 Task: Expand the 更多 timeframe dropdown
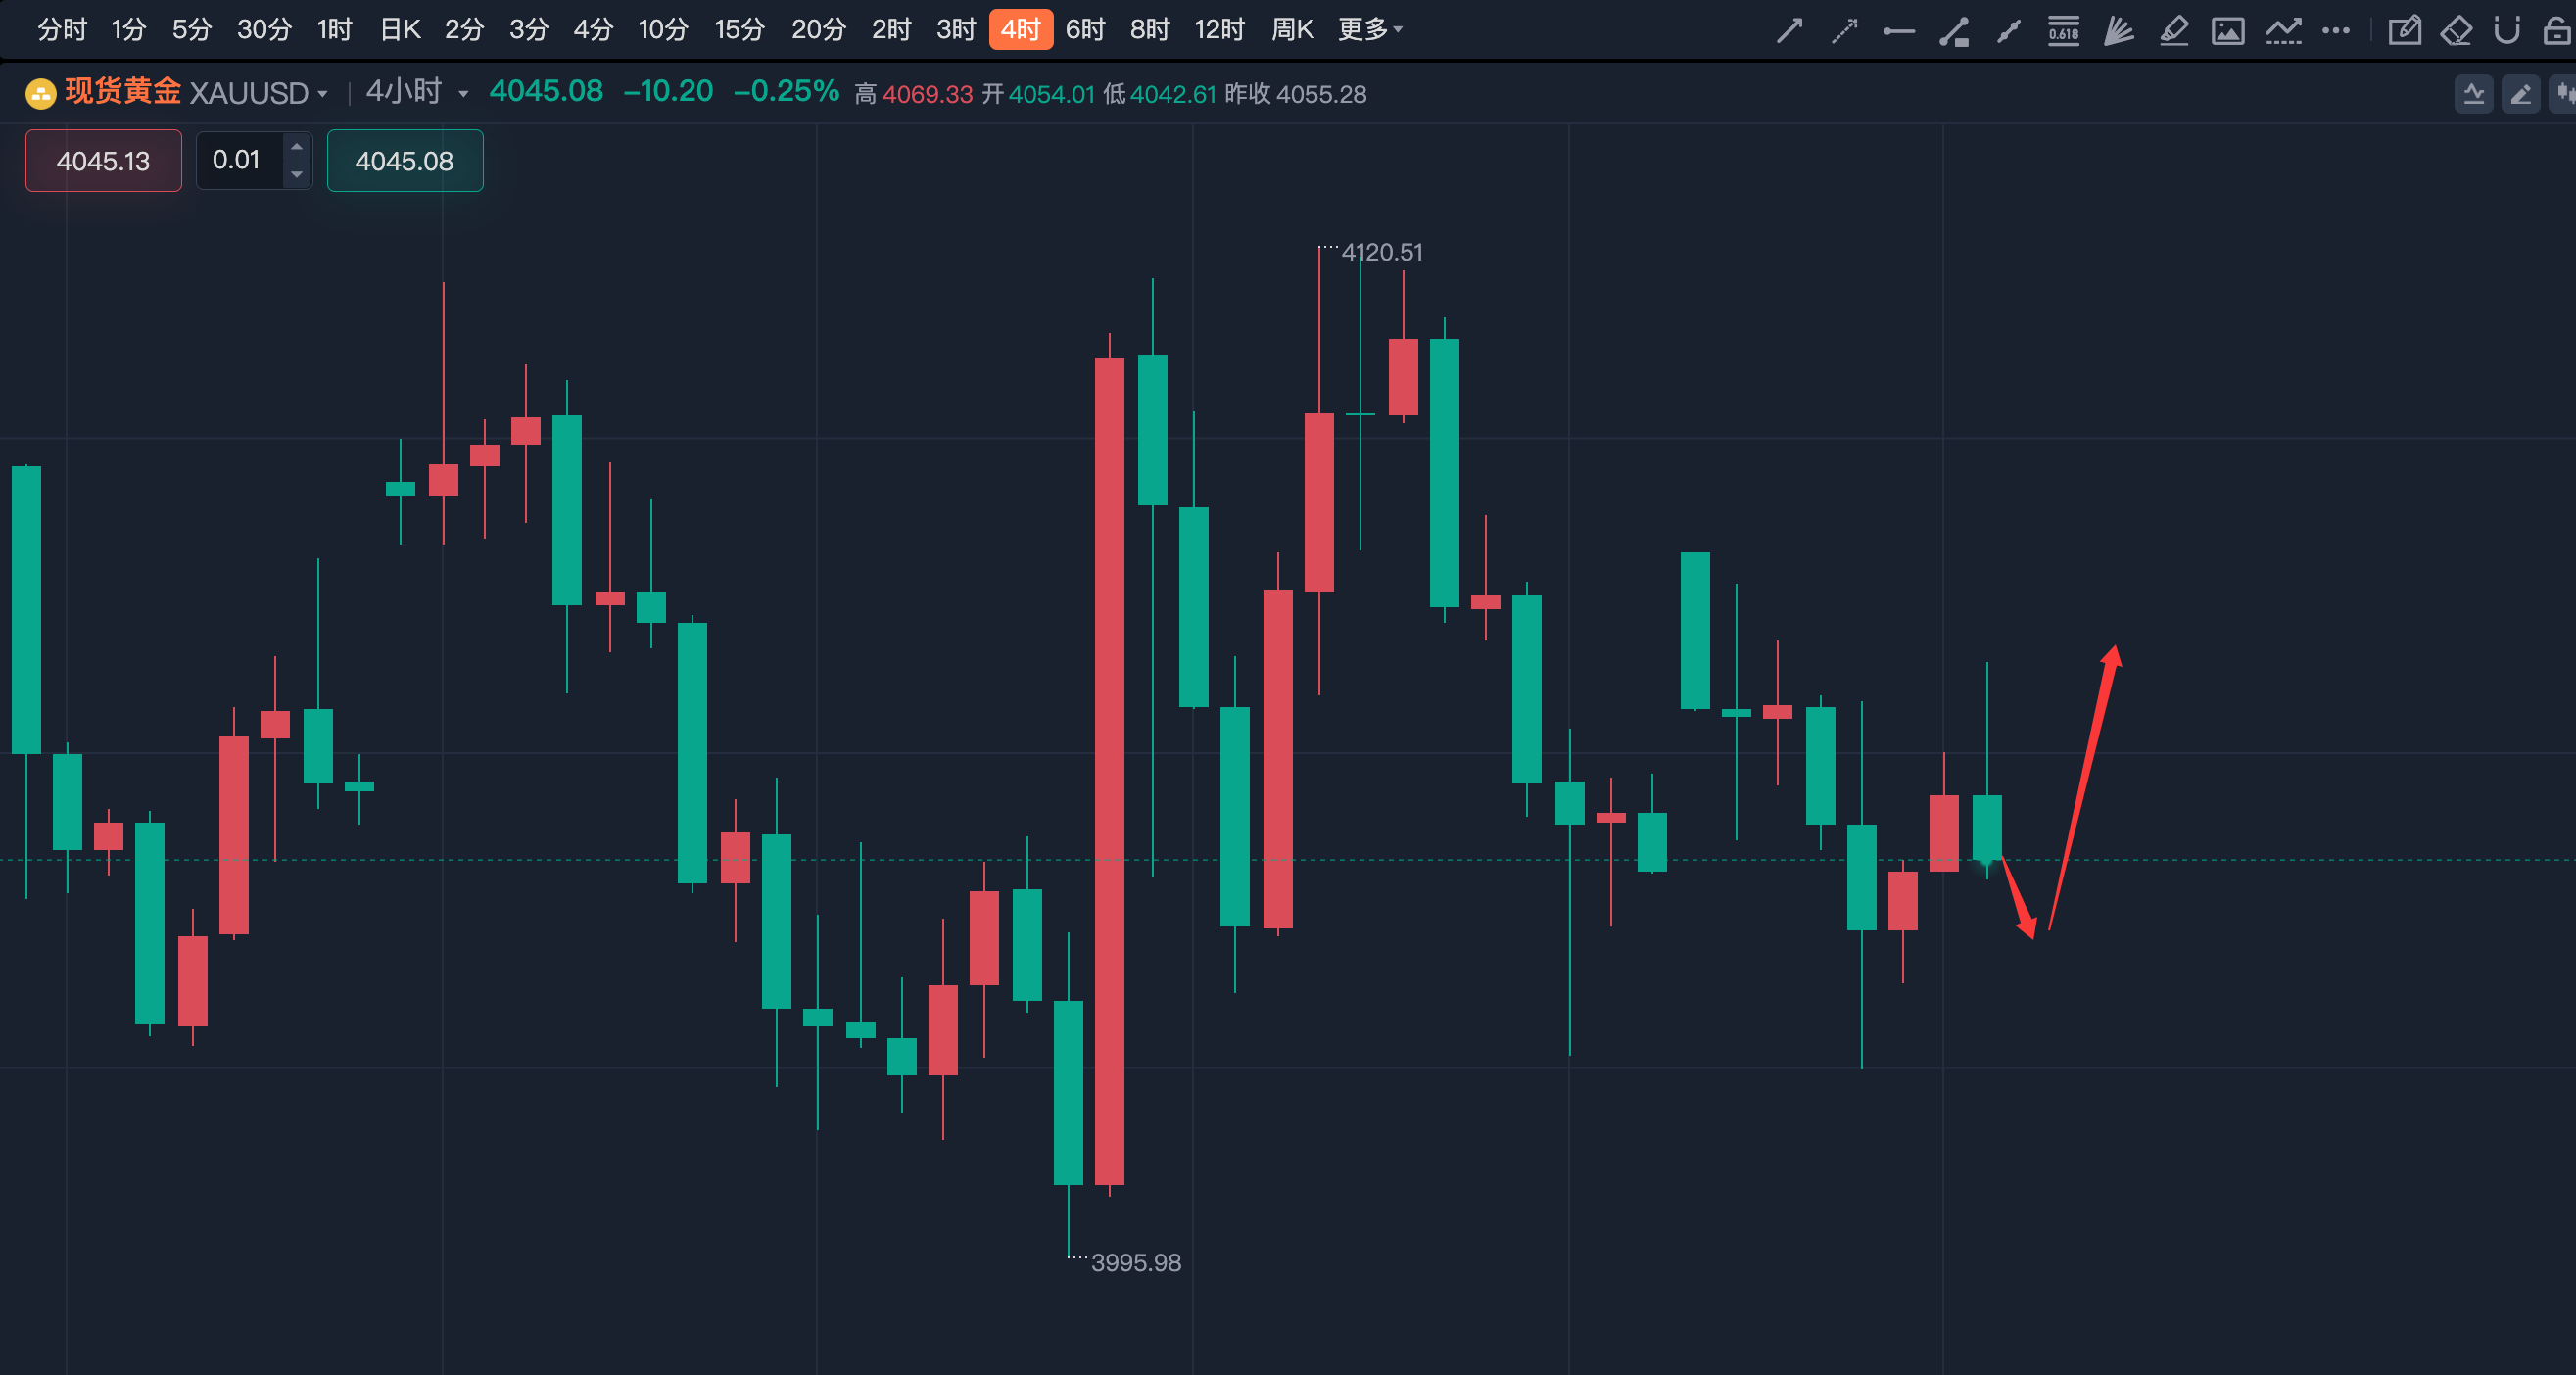tap(1370, 30)
